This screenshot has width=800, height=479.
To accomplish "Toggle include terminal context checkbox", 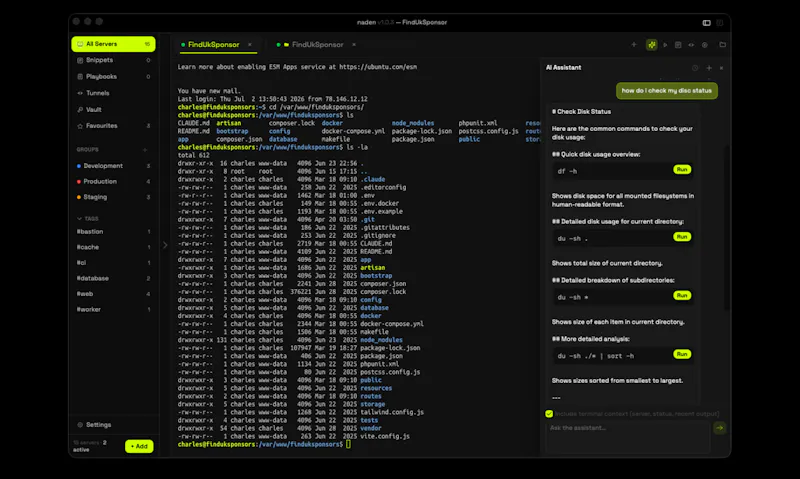I will [x=549, y=414].
